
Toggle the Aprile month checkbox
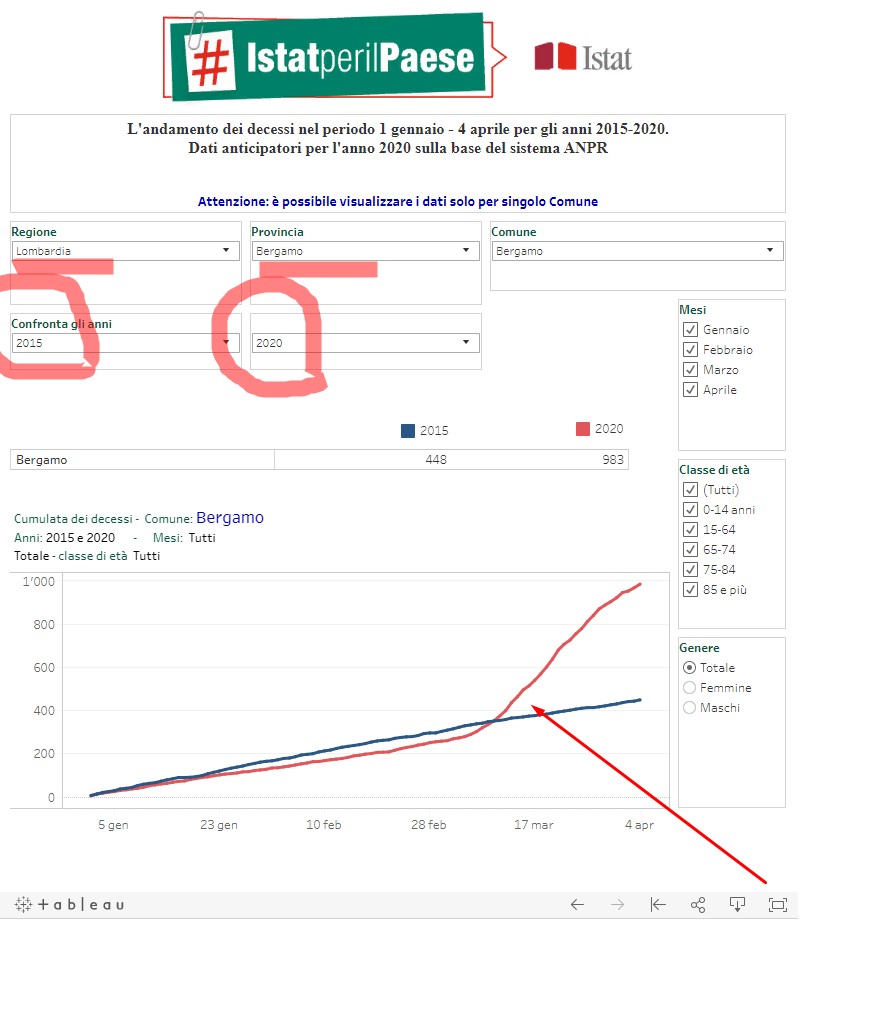coord(690,390)
